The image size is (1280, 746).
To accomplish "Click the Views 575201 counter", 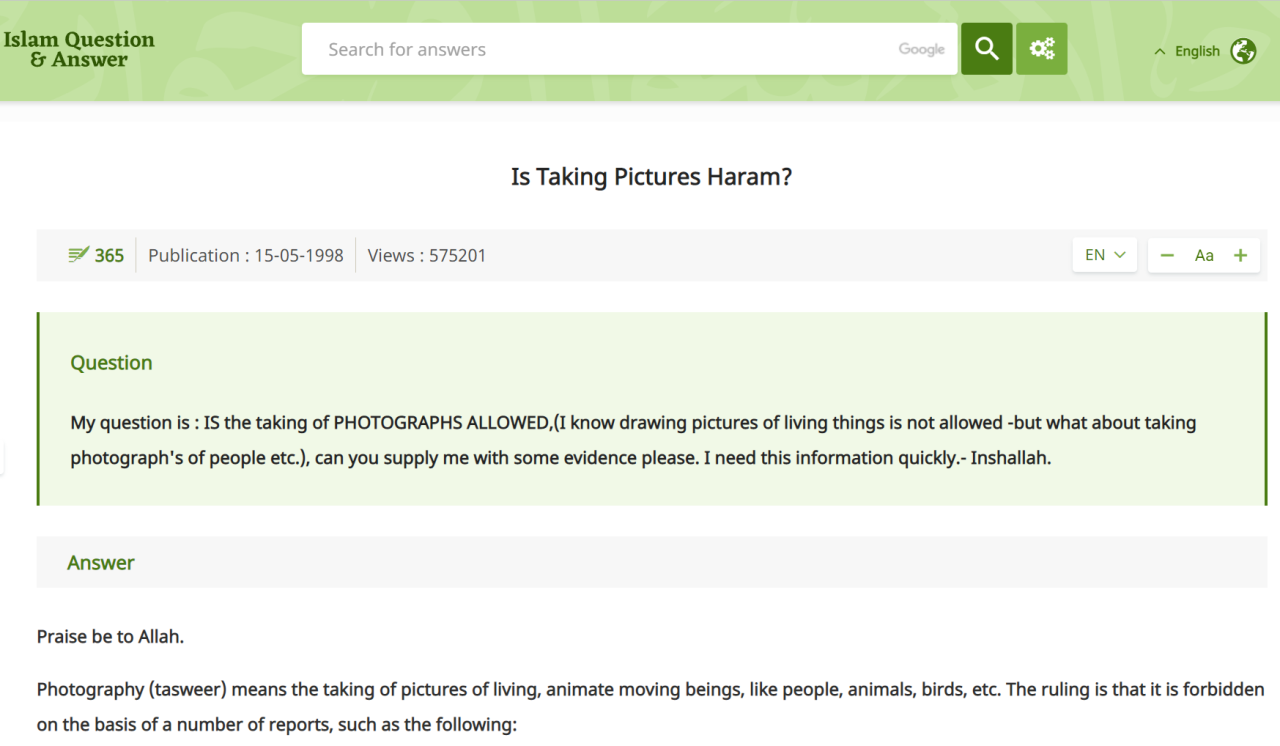I will (x=426, y=255).
